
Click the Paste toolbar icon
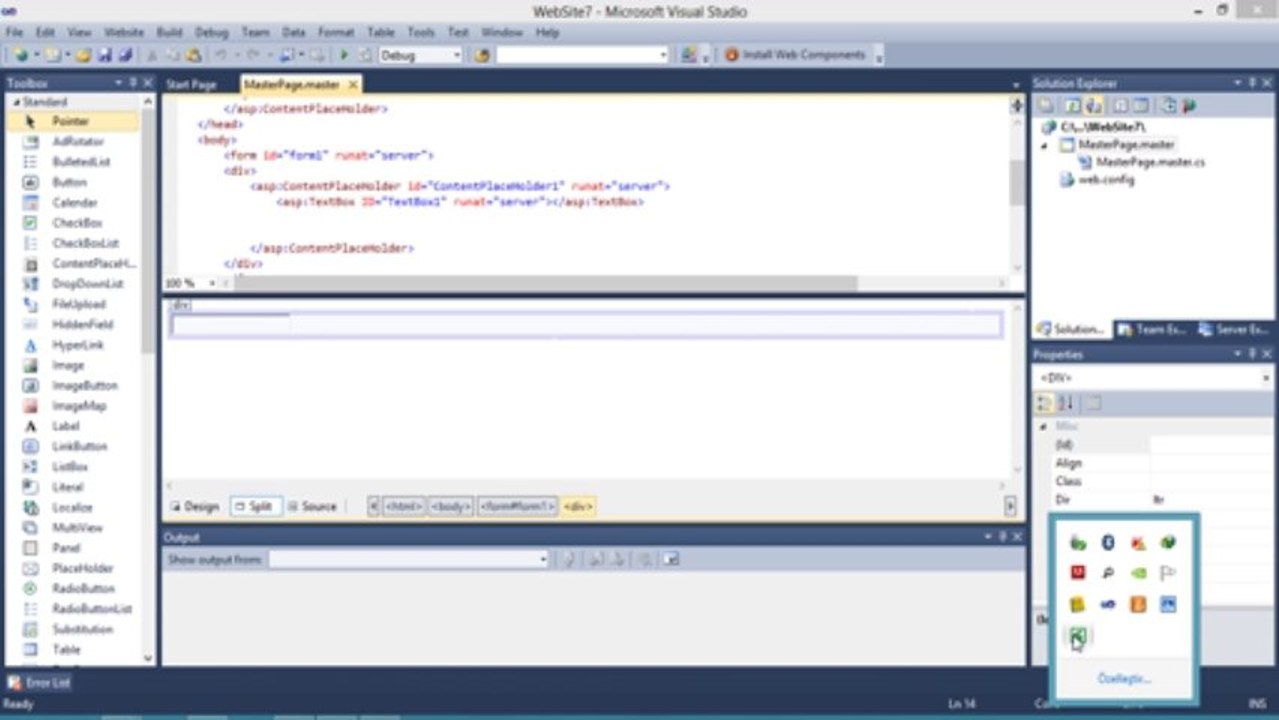coord(193,56)
